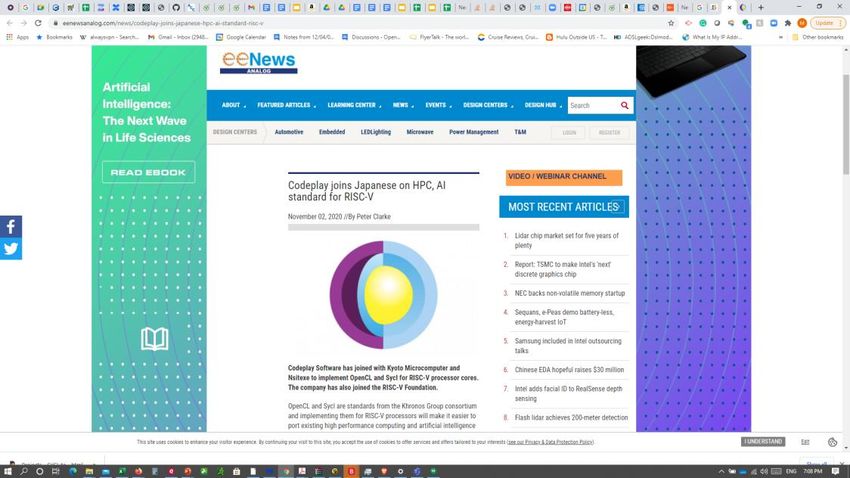Expand the DESIGN HUB menu

click(543, 105)
